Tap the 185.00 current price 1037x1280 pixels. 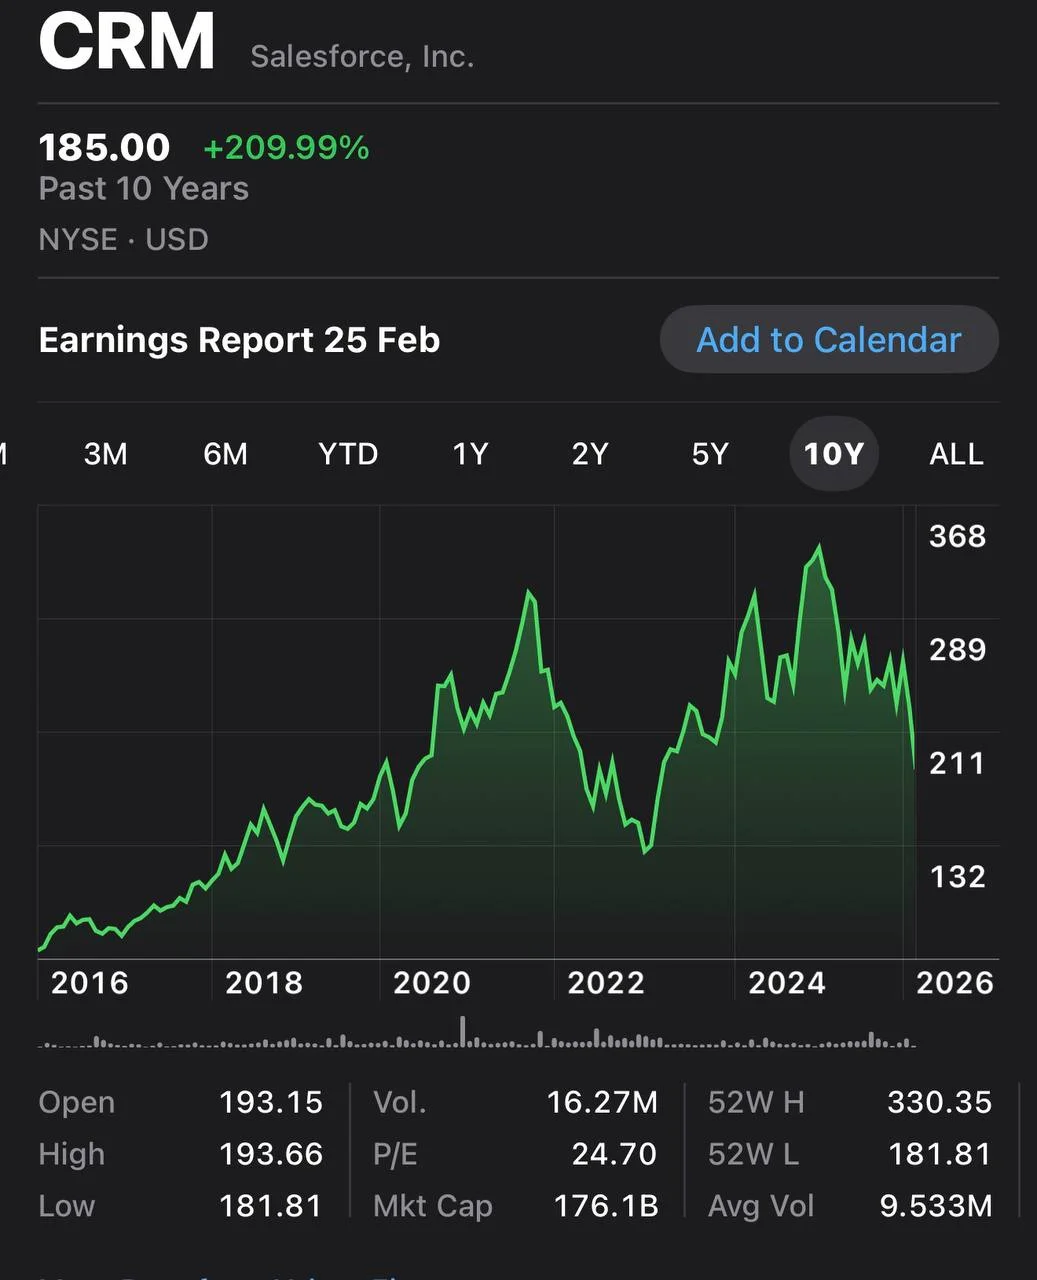[104, 148]
